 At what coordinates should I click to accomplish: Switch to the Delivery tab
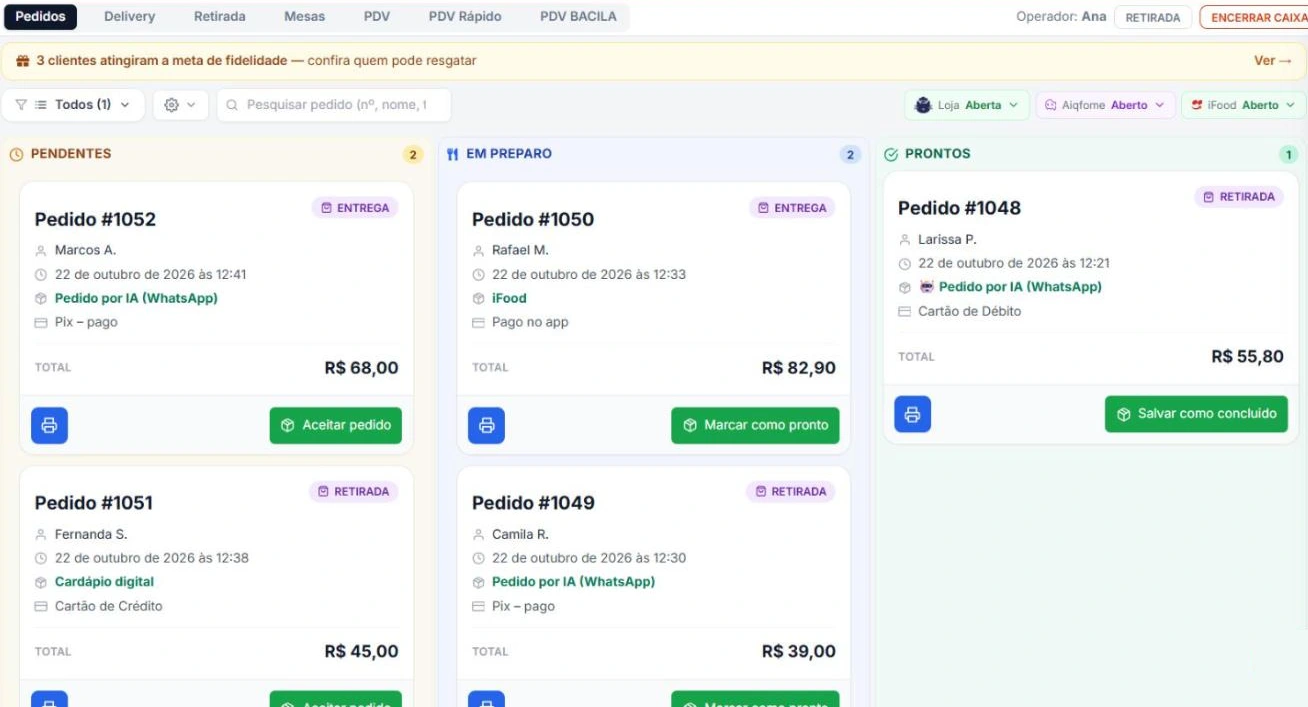129,16
